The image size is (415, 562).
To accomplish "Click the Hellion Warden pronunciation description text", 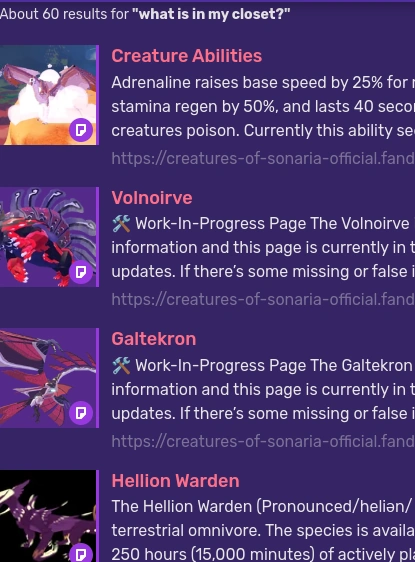I will pos(263,530).
